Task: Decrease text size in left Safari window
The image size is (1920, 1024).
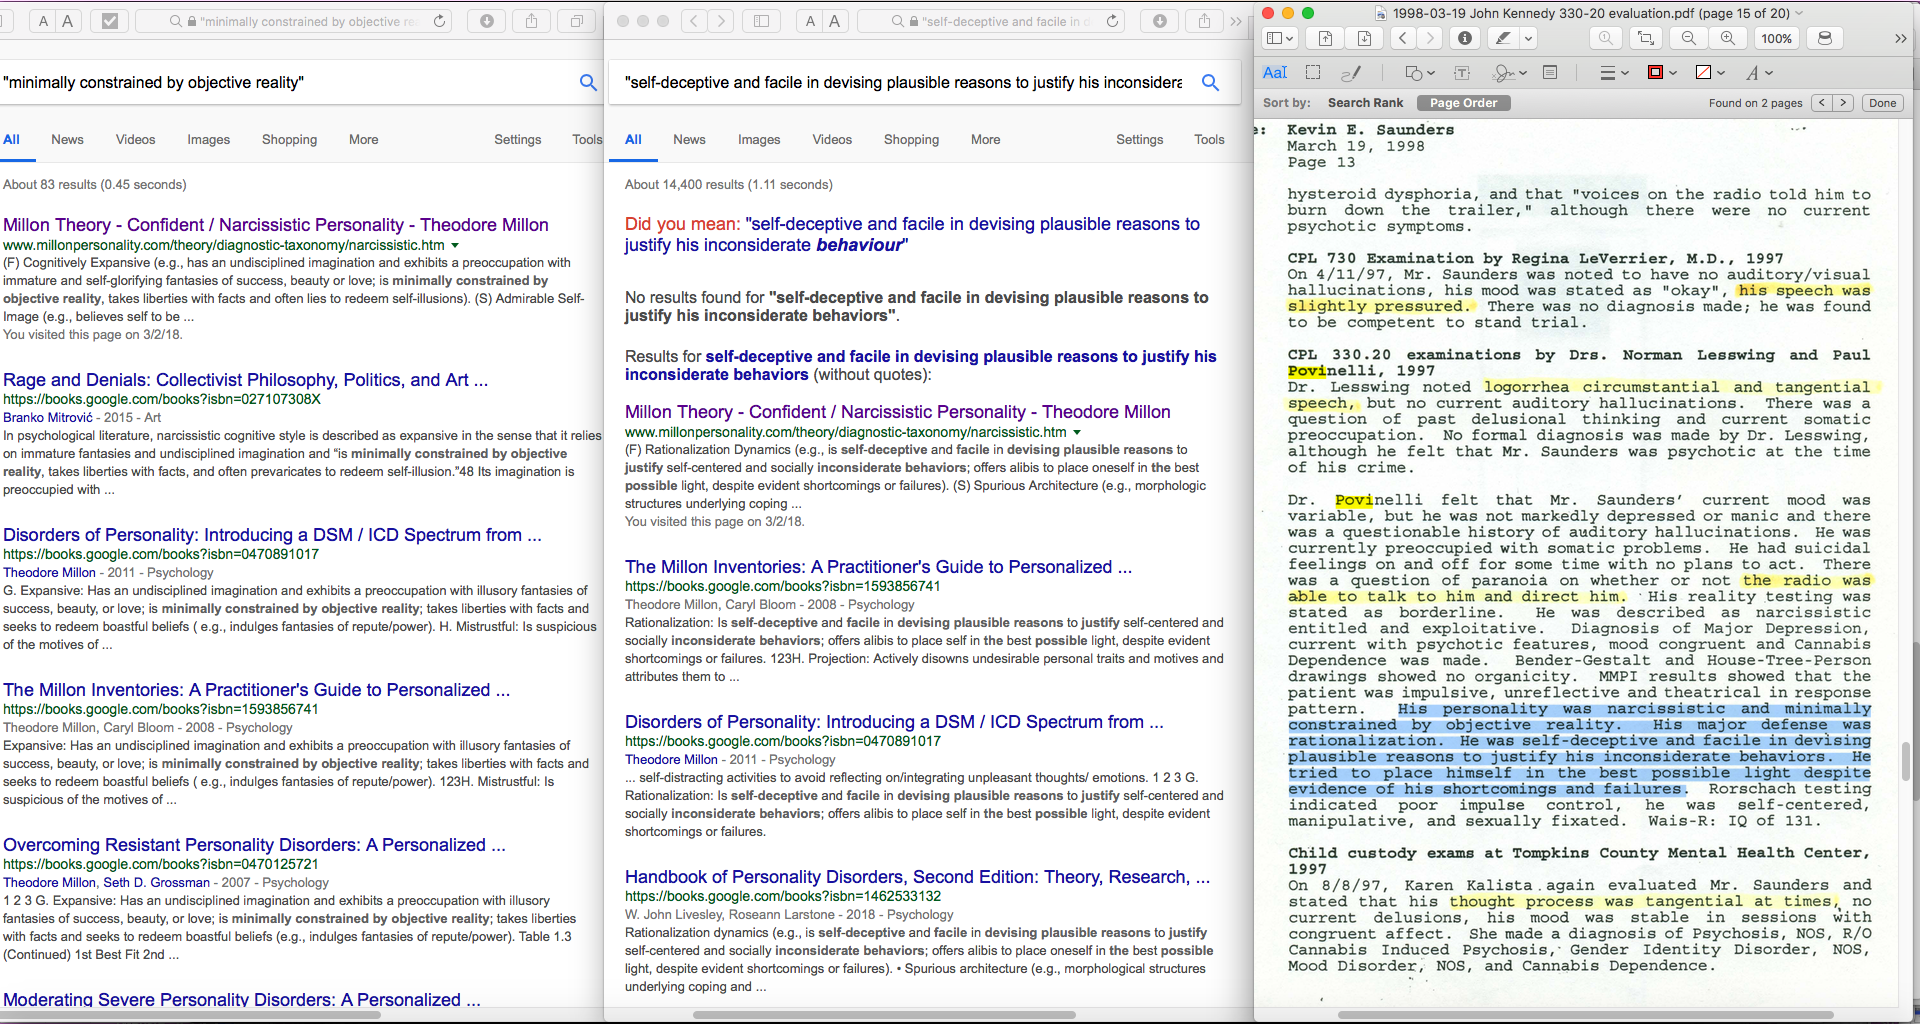Action: coord(43,21)
